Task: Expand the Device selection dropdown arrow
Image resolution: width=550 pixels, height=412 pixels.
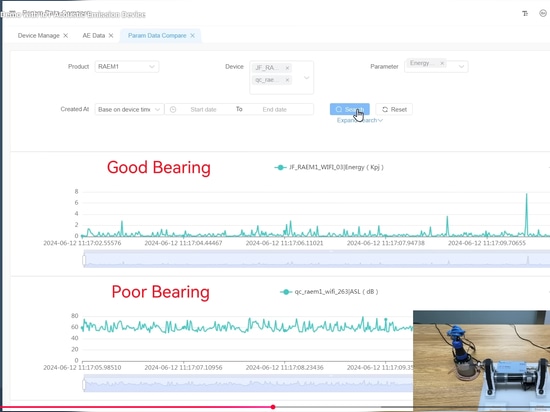Action: (x=307, y=77)
